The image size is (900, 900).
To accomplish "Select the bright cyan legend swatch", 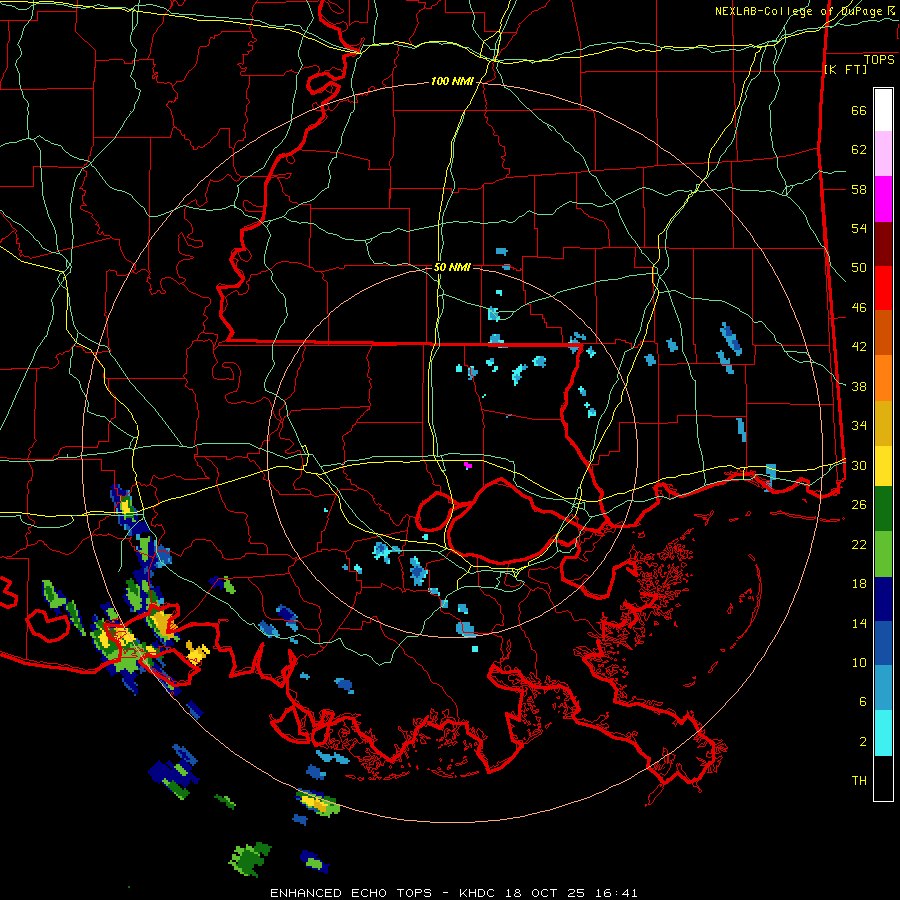I will click(x=883, y=734).
